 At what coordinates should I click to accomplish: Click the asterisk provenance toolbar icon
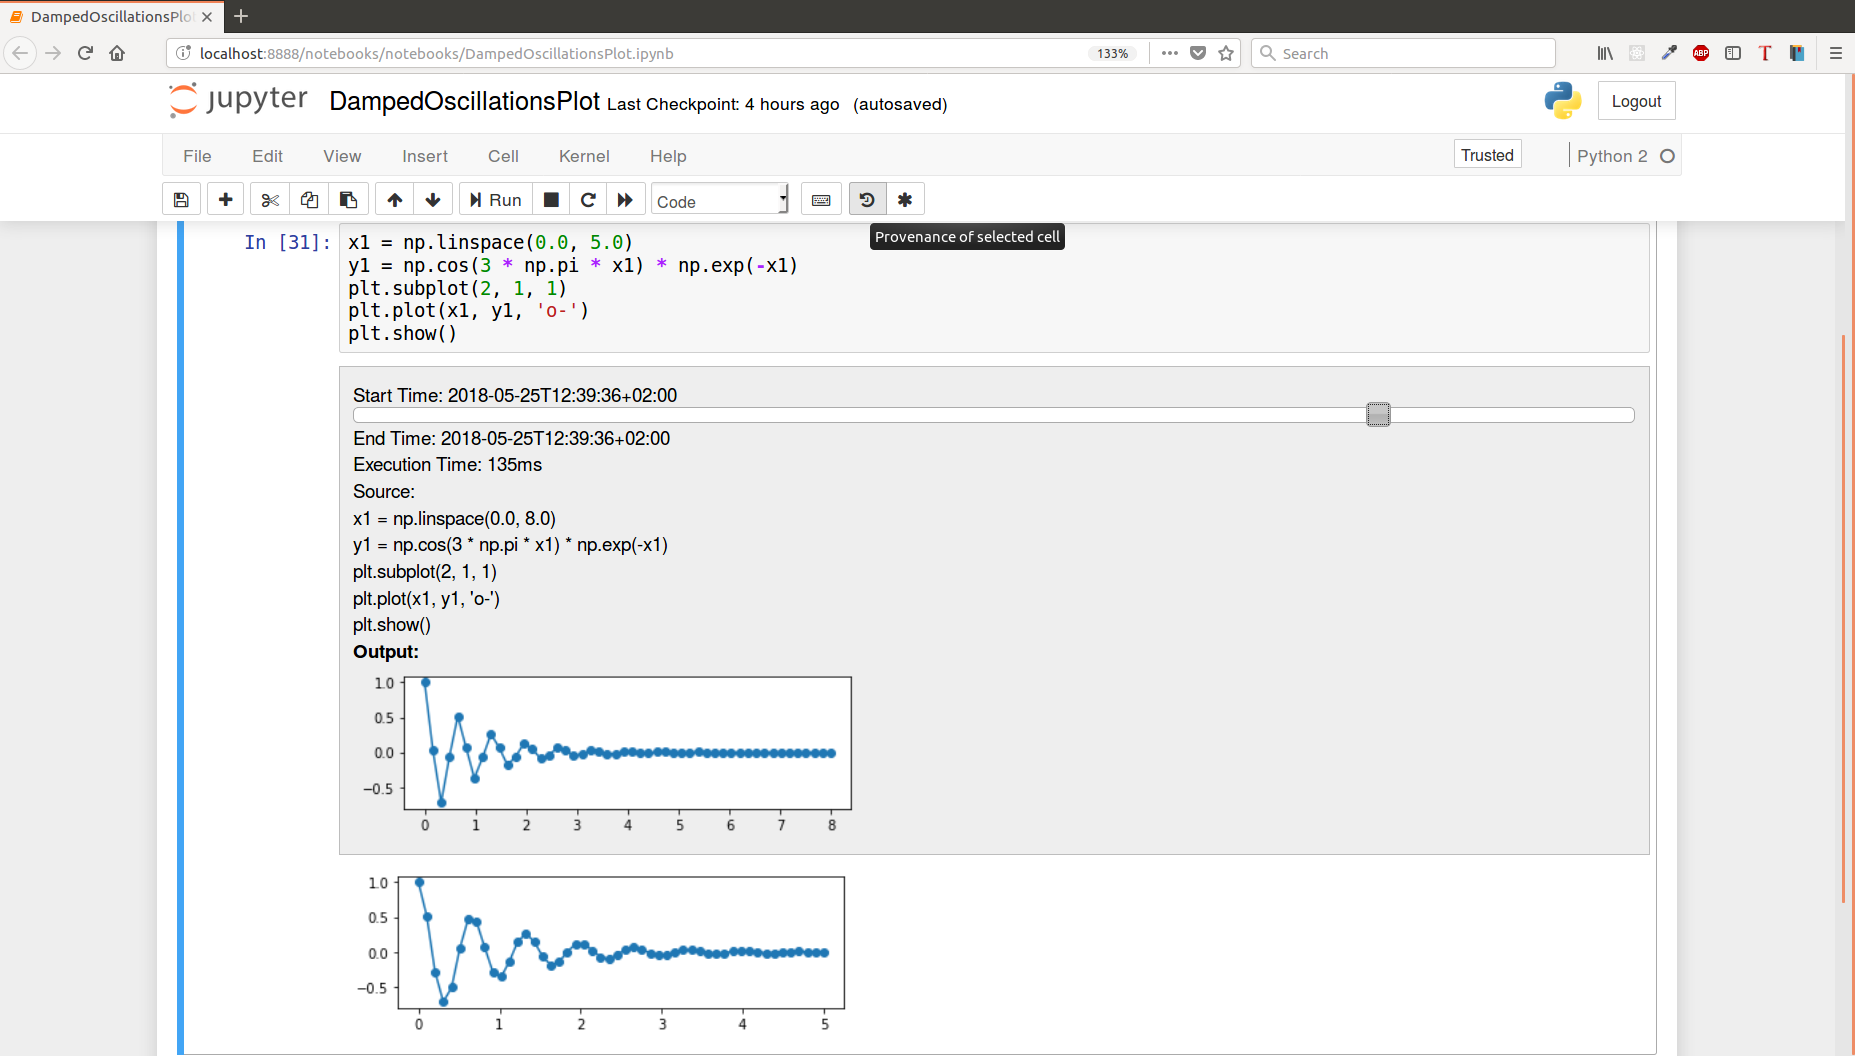(905, 200)
